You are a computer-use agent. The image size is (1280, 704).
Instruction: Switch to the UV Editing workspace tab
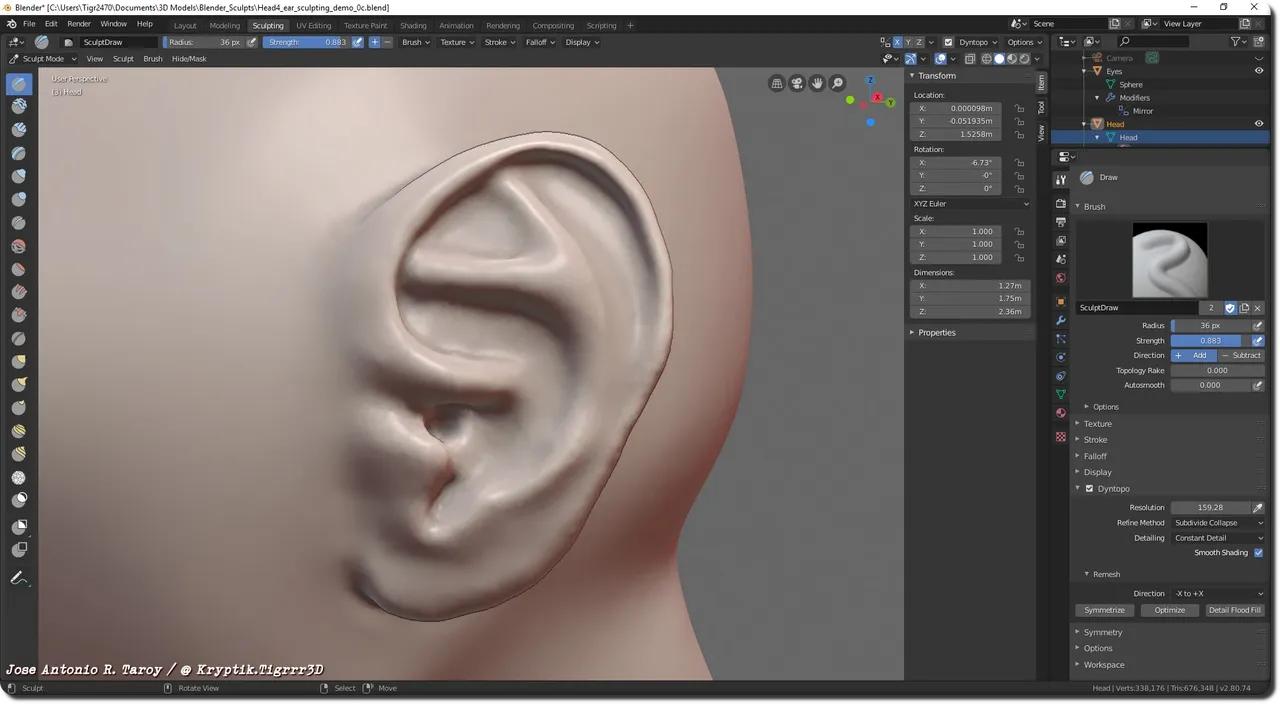[x=314, y=25]
